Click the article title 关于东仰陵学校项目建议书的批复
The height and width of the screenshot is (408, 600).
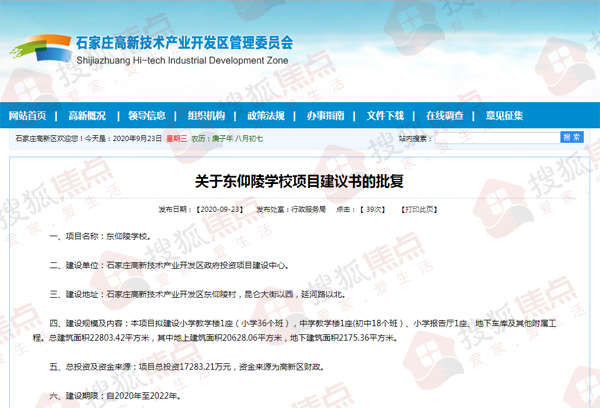(299, 181)
